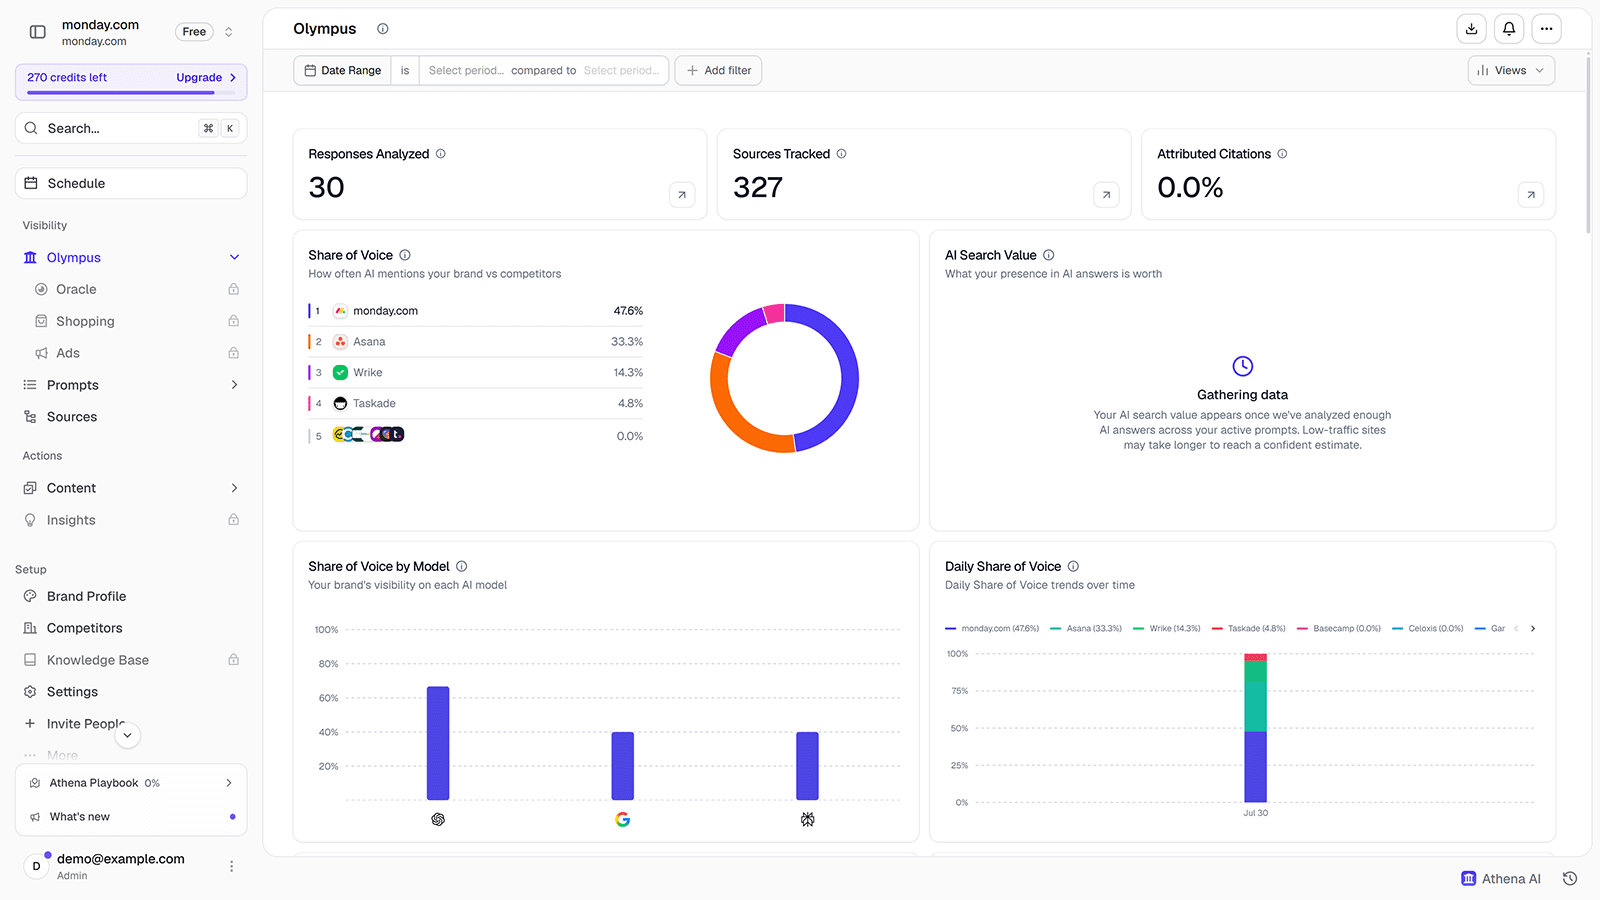Click the lock icon beside Oracle
The width and height of the screenshot is (1600, 900).
click(233, 289)
